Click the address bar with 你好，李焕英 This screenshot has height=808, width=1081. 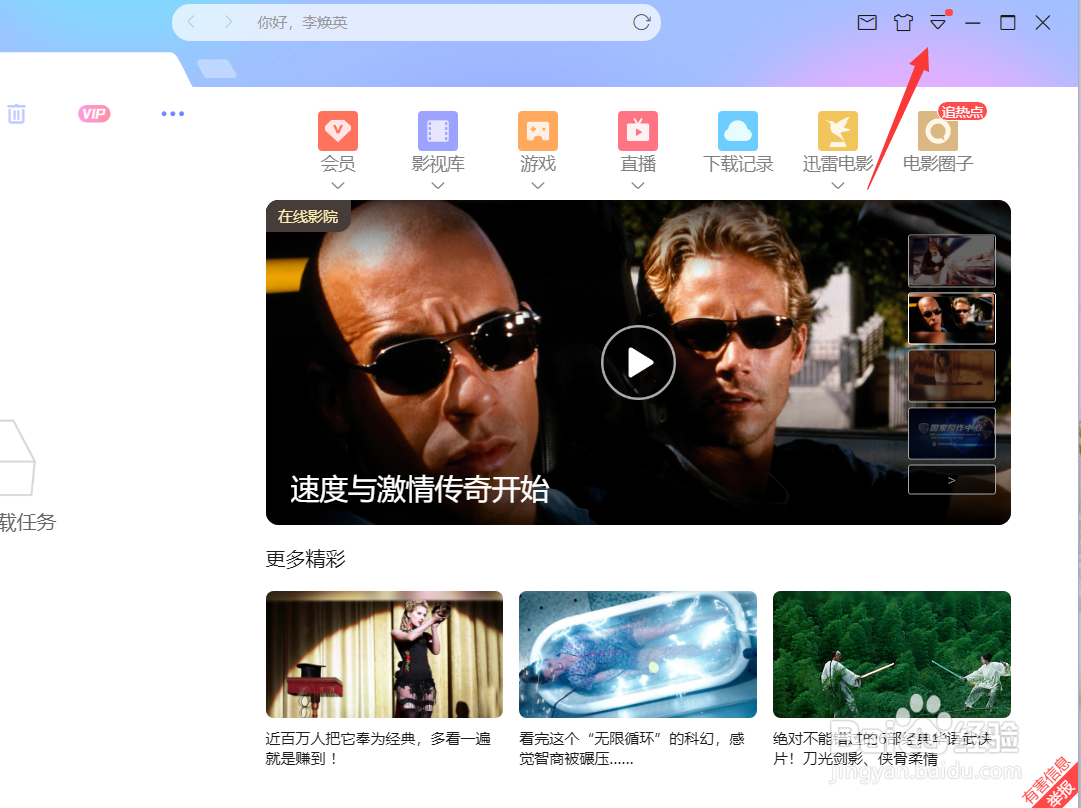(416, 23)
